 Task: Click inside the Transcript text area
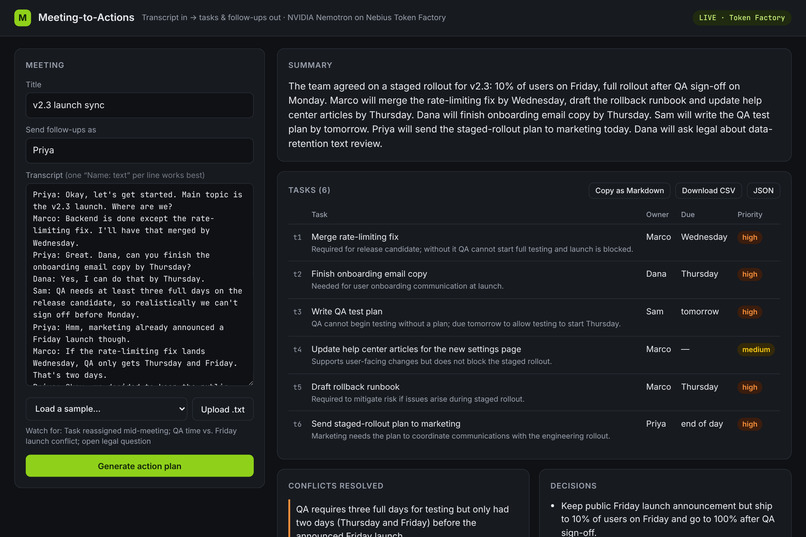[x=139, y=284]
